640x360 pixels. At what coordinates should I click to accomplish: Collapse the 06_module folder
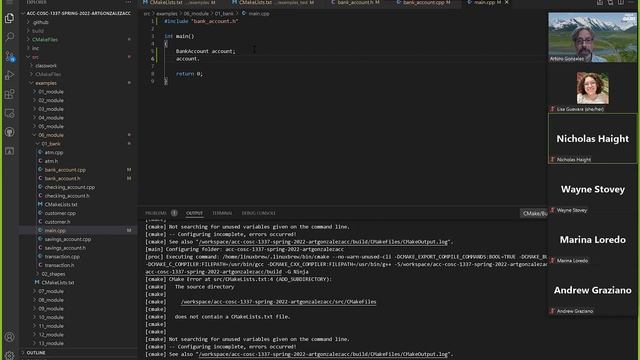pos(51,135)
